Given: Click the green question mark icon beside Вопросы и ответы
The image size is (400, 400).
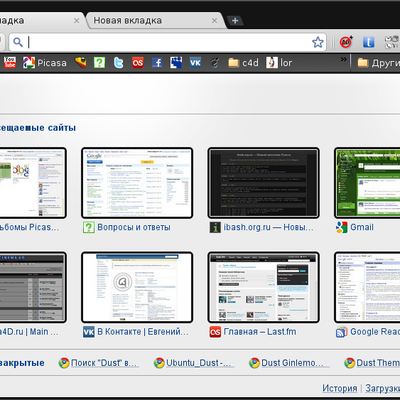Looking at the screenshot, I should coord(89,228).
